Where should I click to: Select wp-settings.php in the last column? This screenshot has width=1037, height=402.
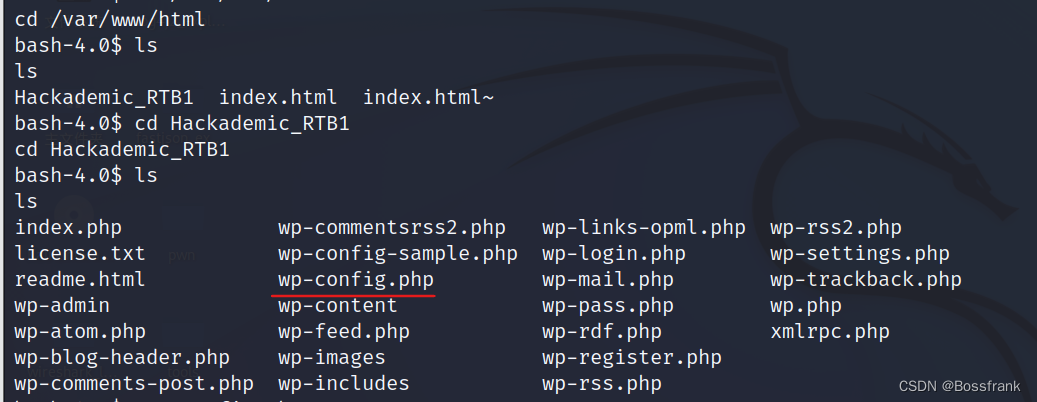[860, 254]
